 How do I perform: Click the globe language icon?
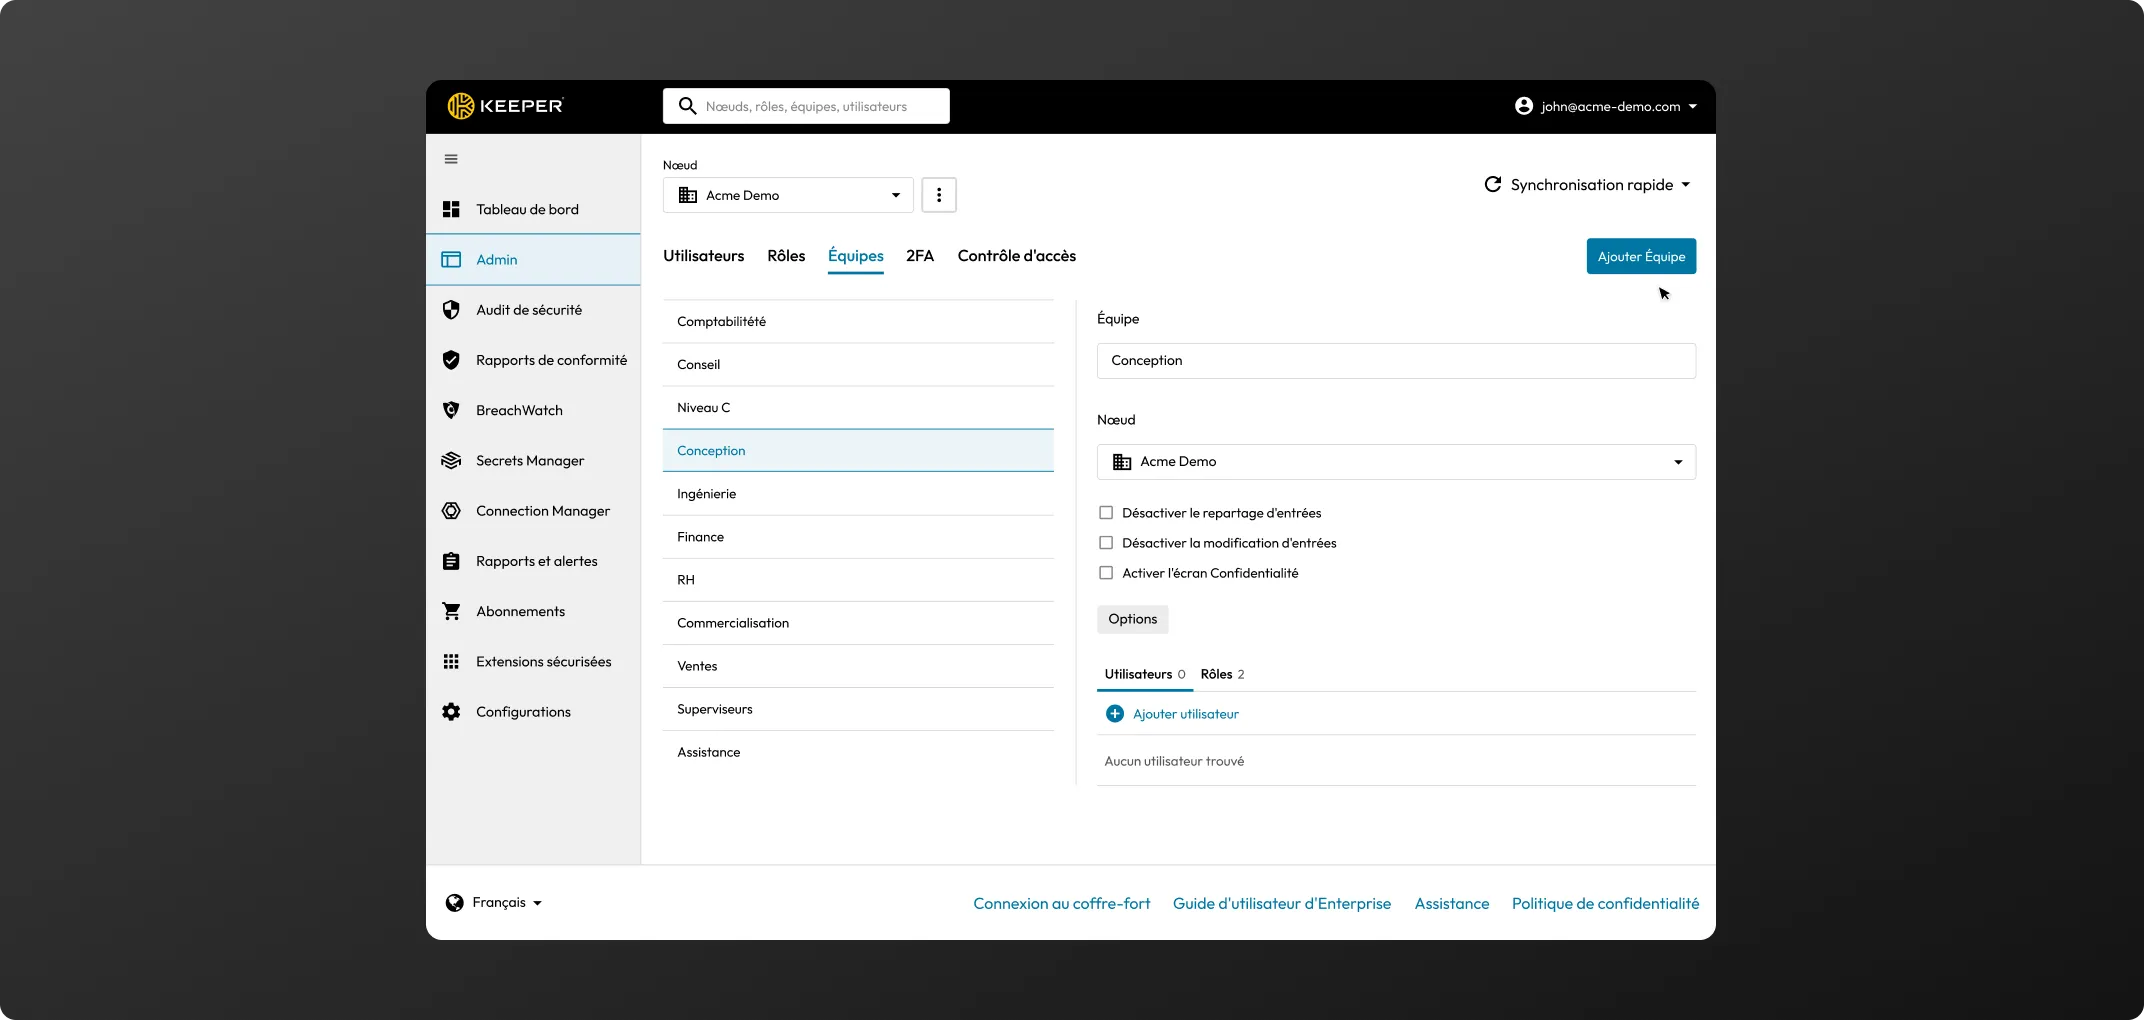454,903
